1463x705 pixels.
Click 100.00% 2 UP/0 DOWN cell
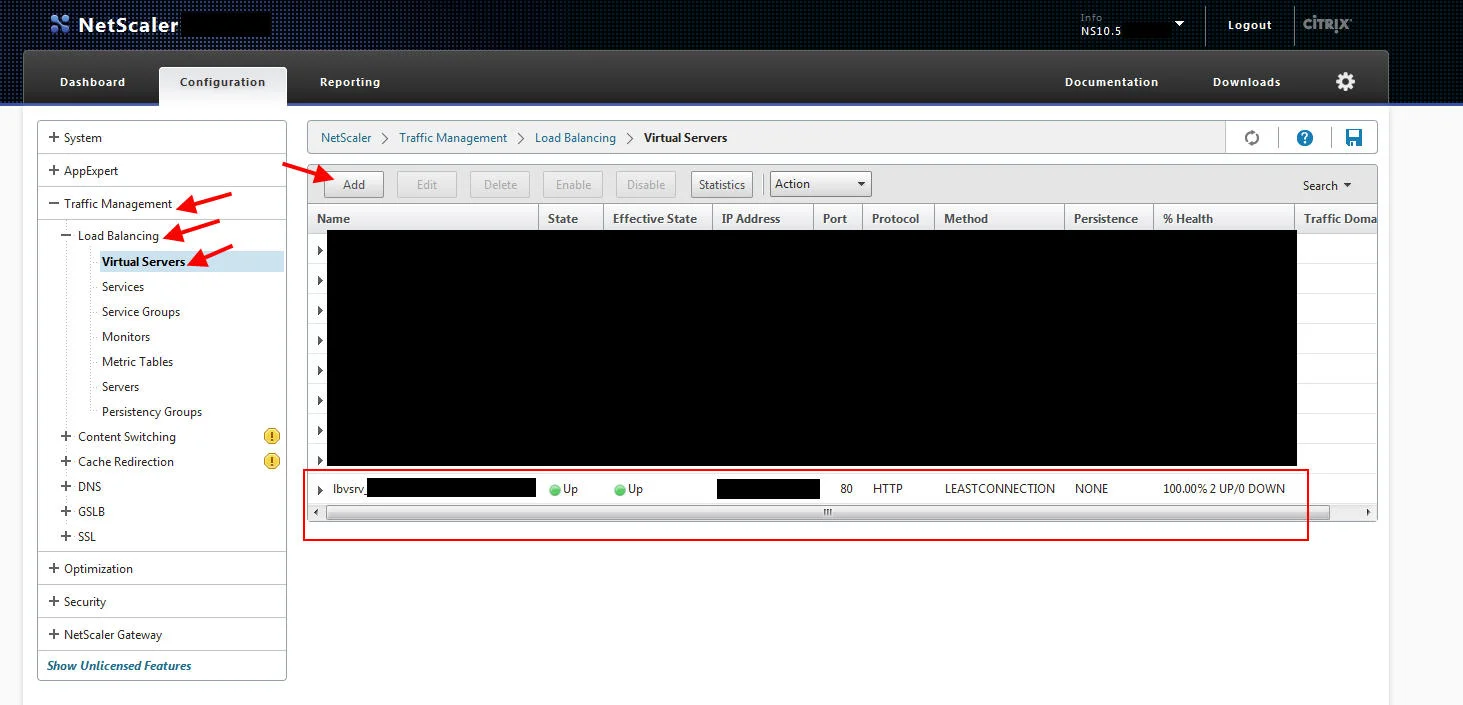click(1224, 489)
